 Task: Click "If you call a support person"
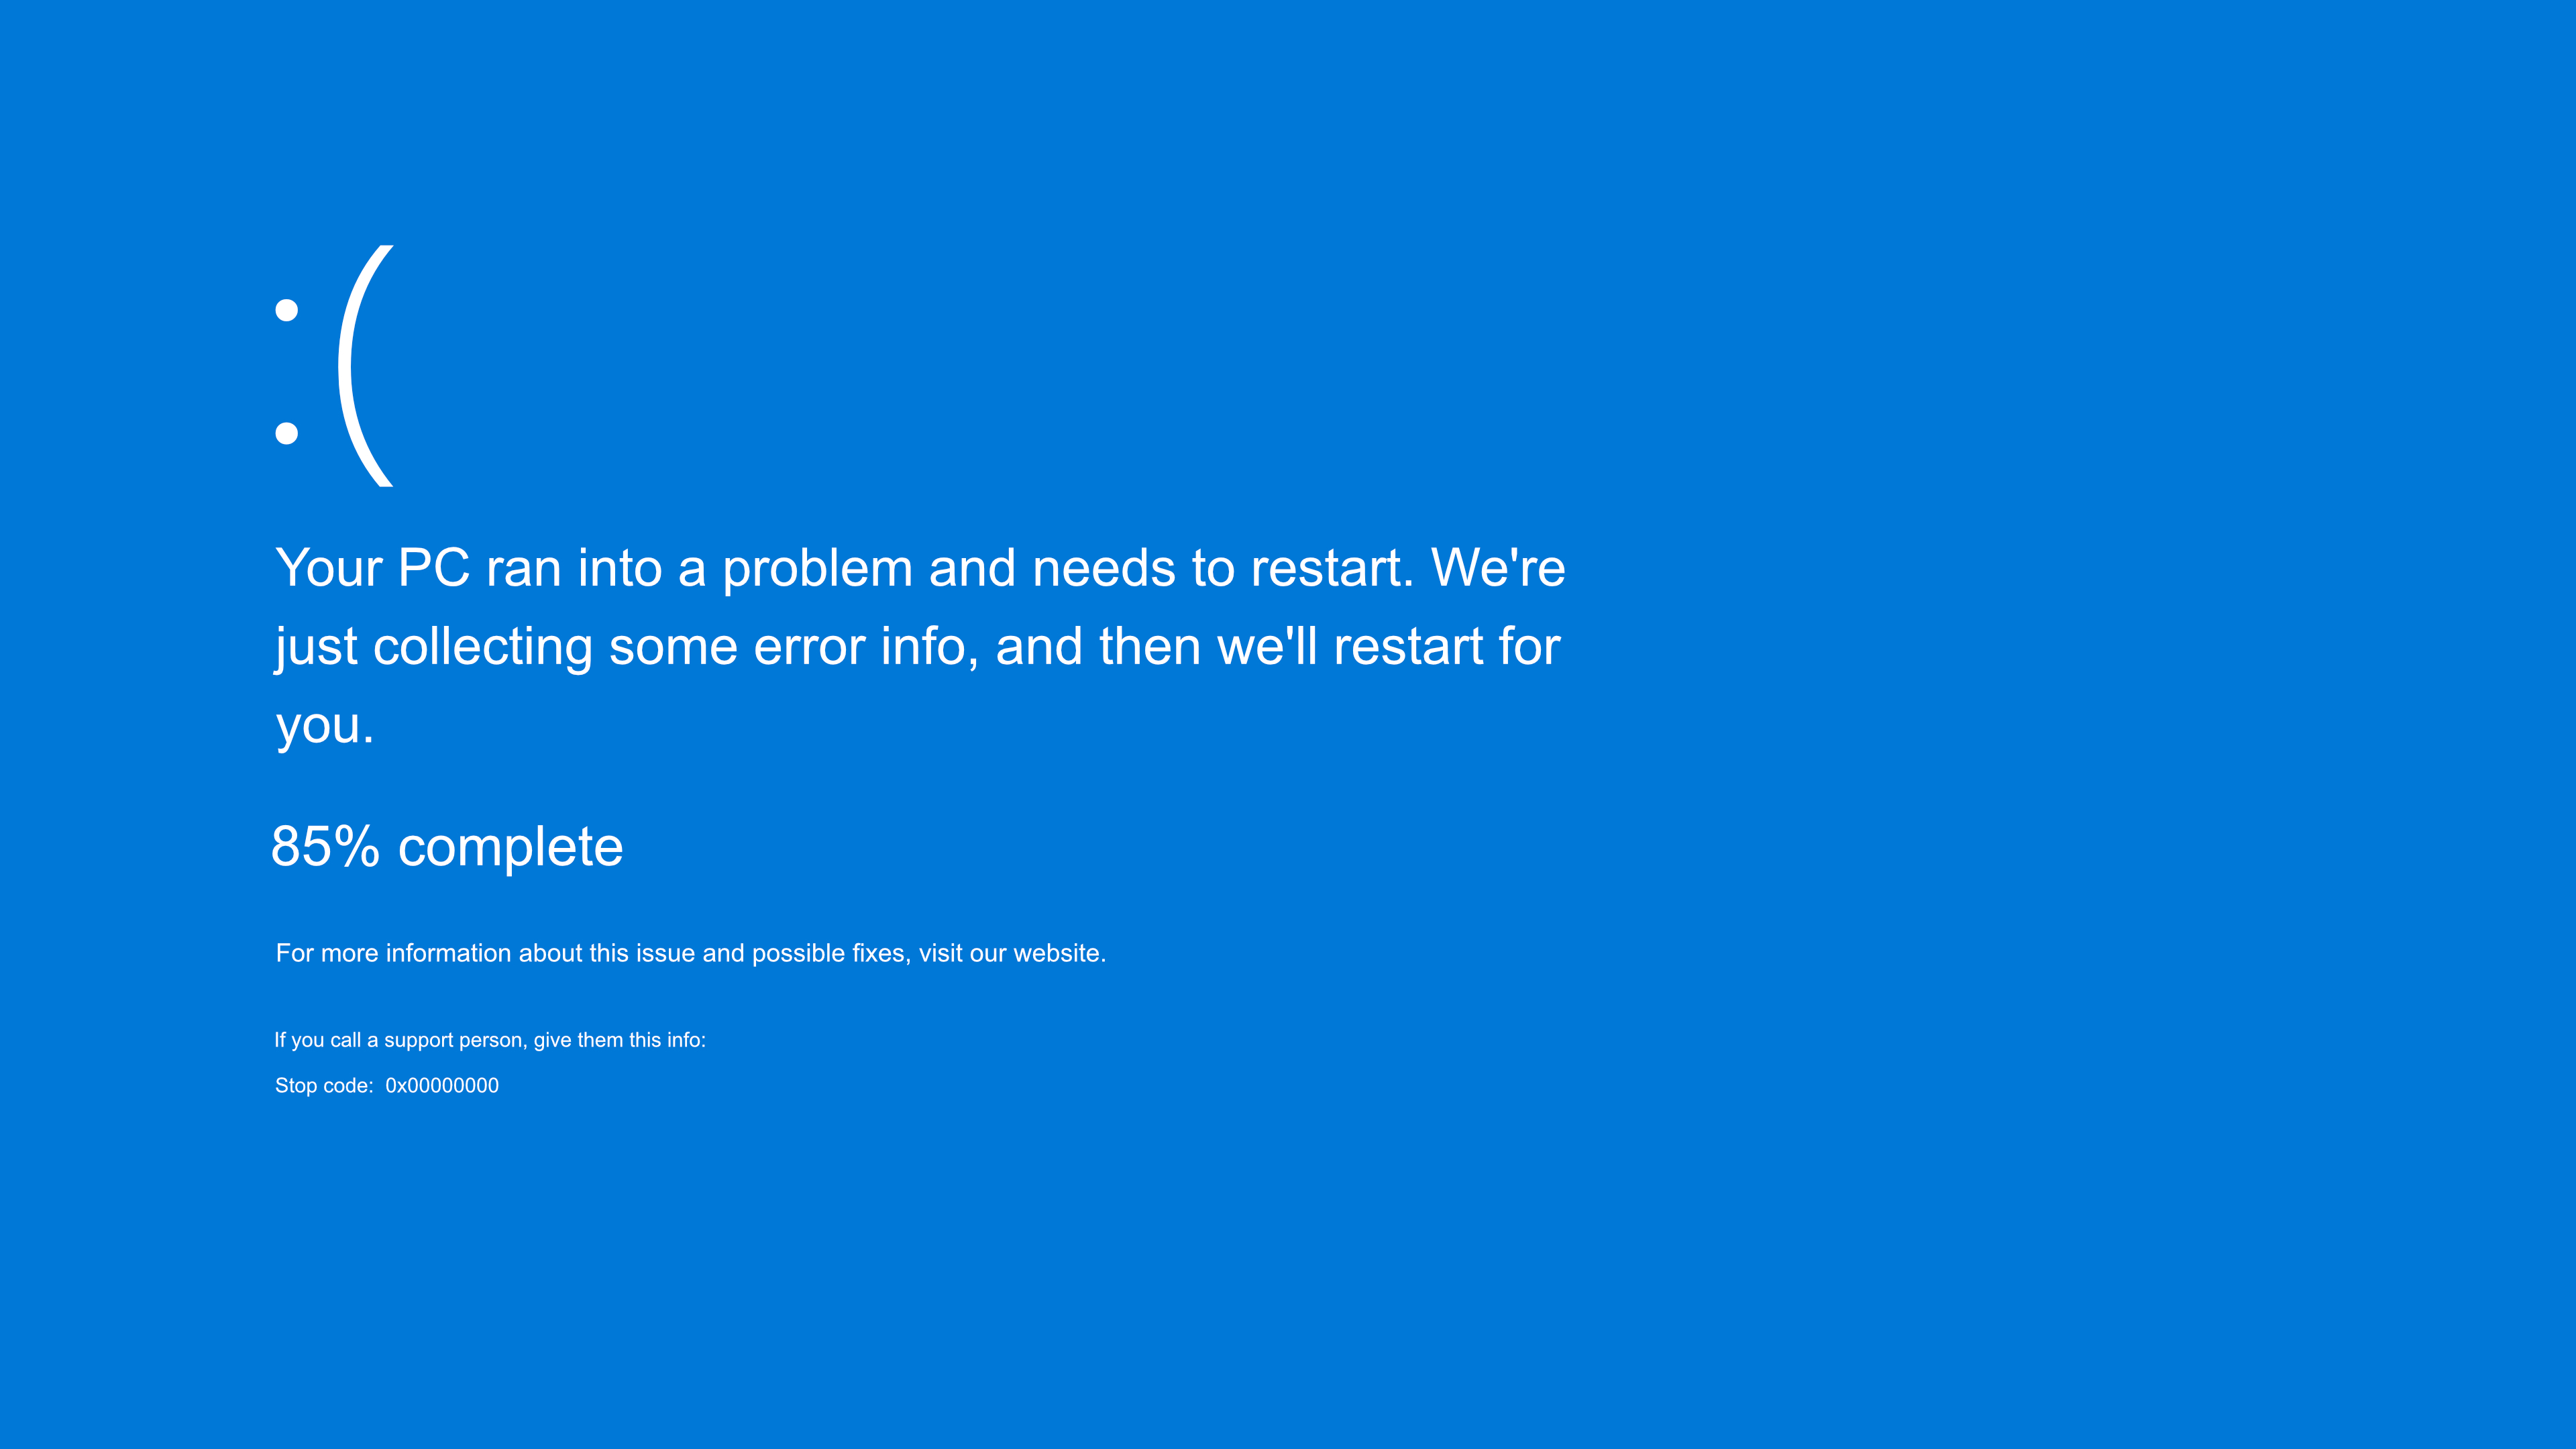[399, 1040]
